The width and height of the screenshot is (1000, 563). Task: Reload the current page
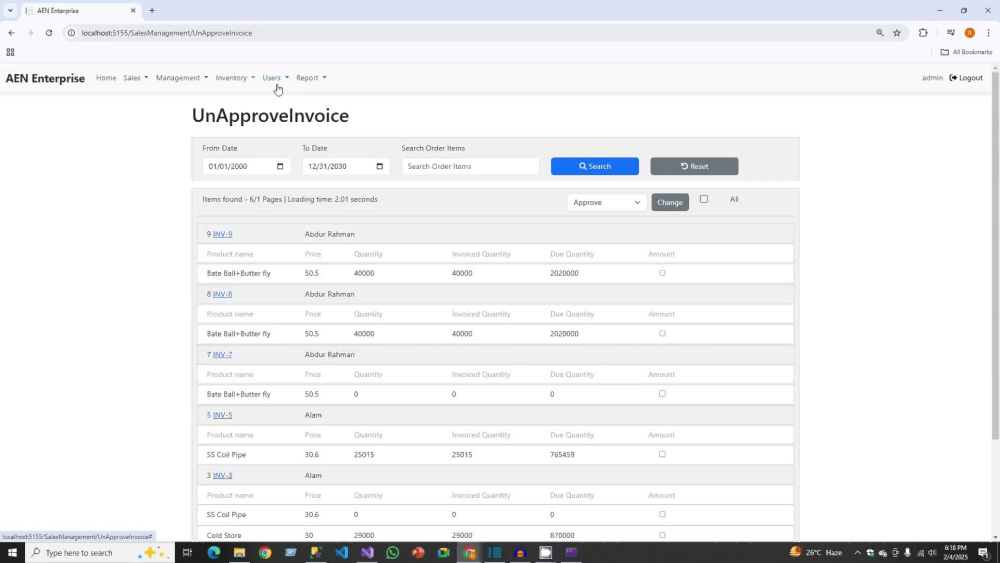[x=48, y=33]
